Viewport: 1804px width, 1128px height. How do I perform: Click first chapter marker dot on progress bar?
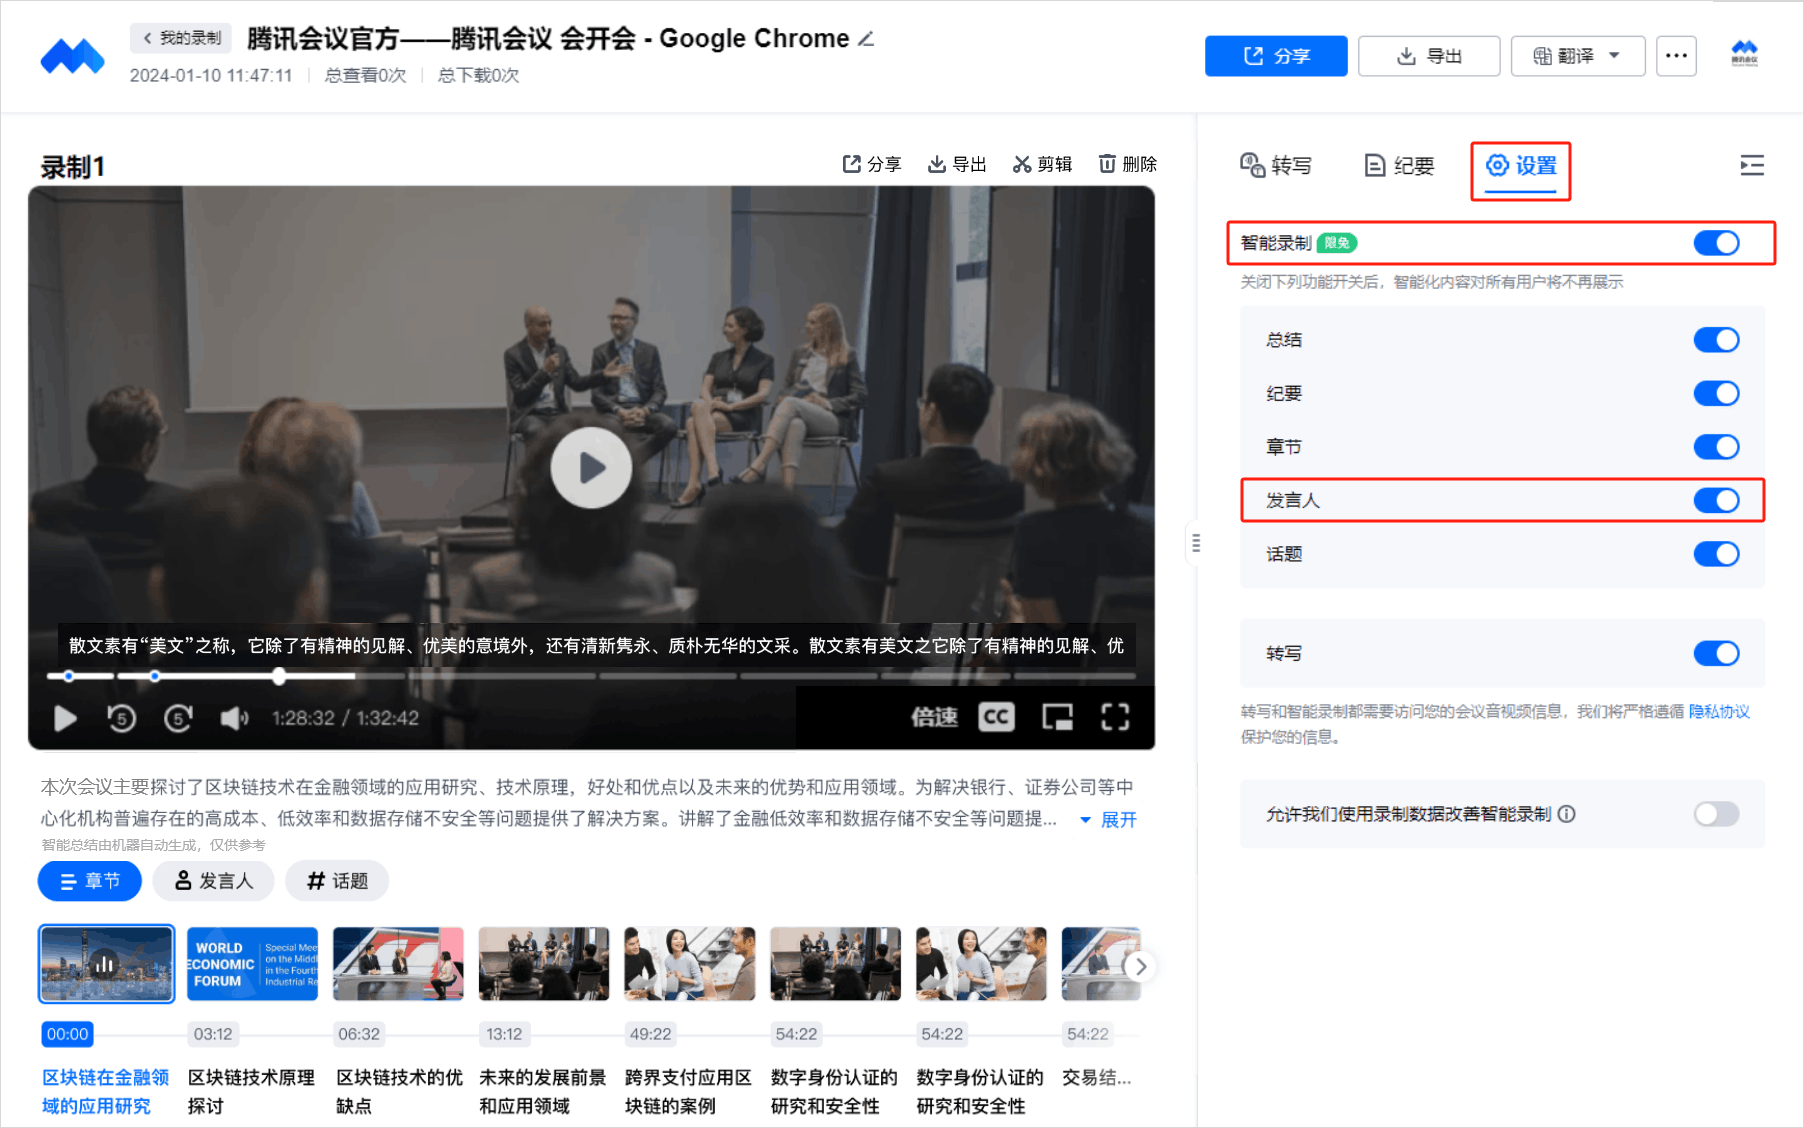tap(69, 676)
